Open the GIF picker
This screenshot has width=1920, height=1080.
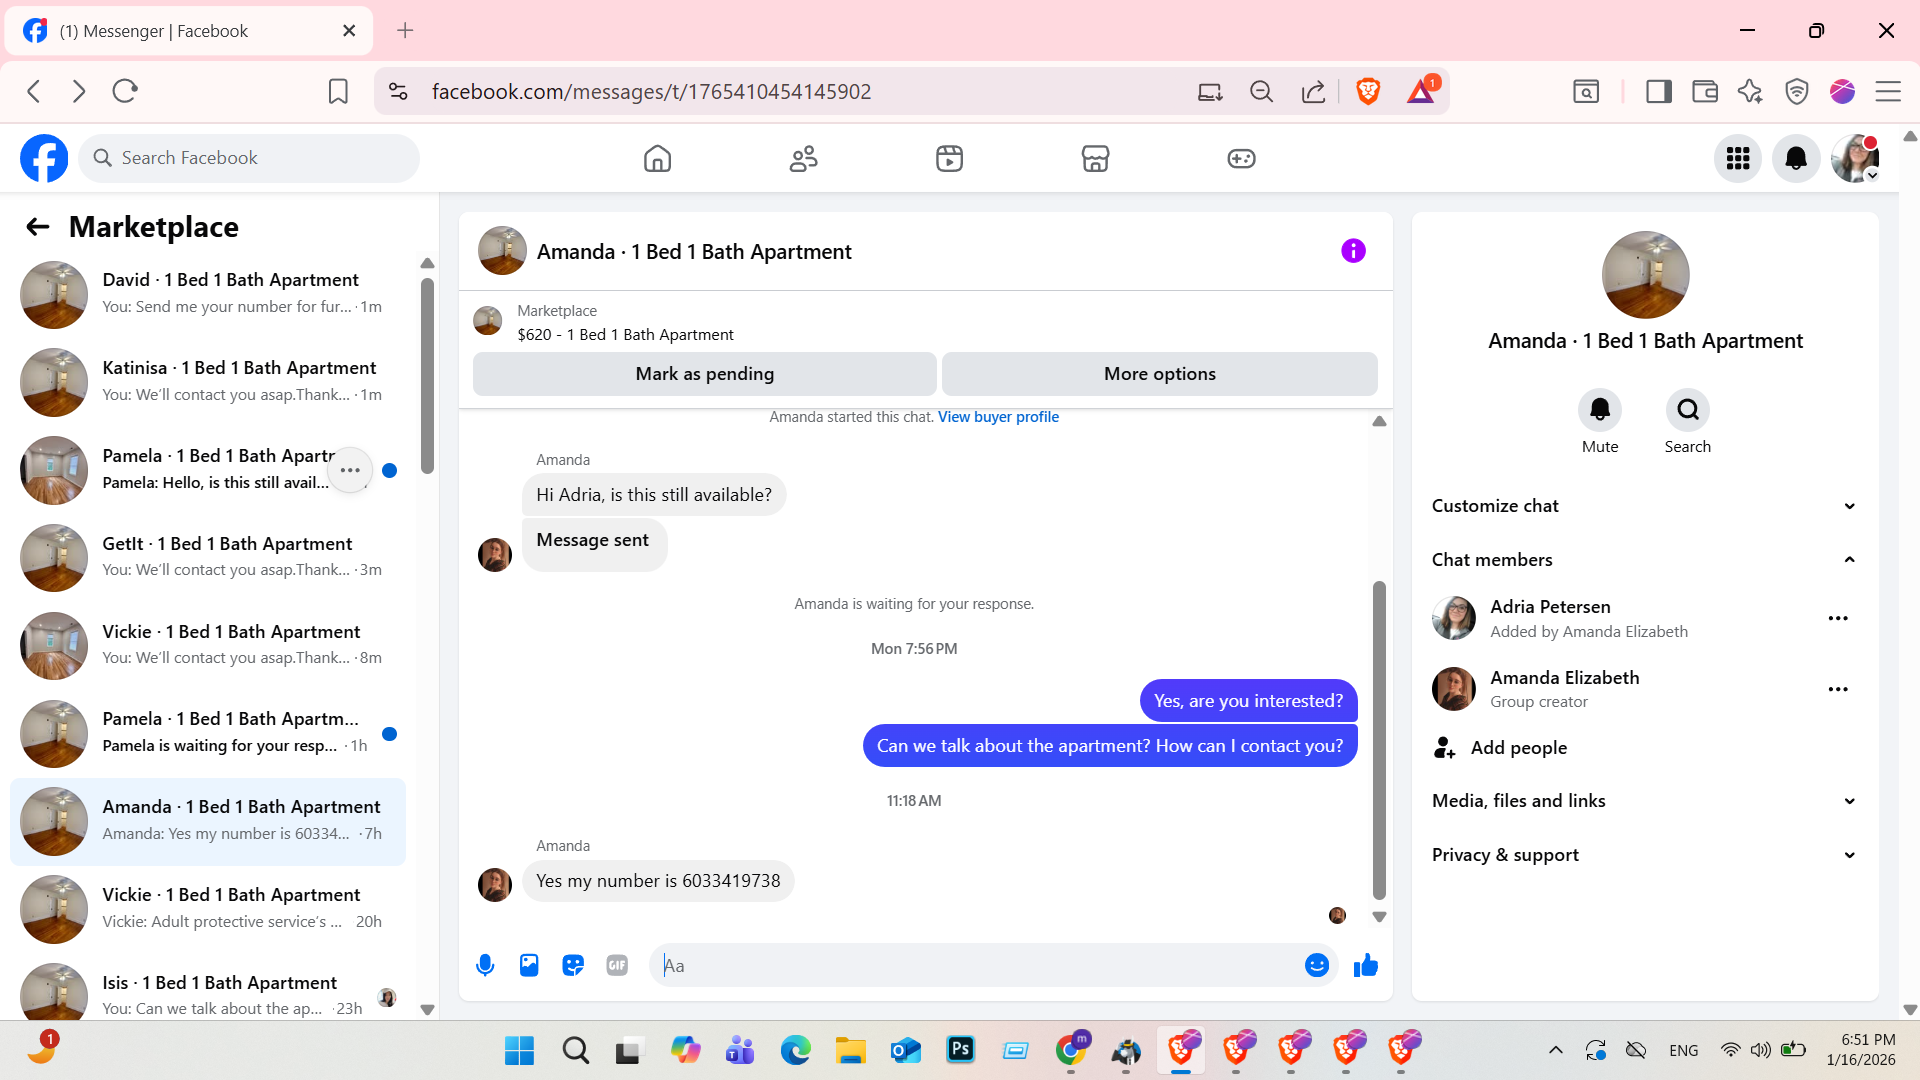click(617, 965)
